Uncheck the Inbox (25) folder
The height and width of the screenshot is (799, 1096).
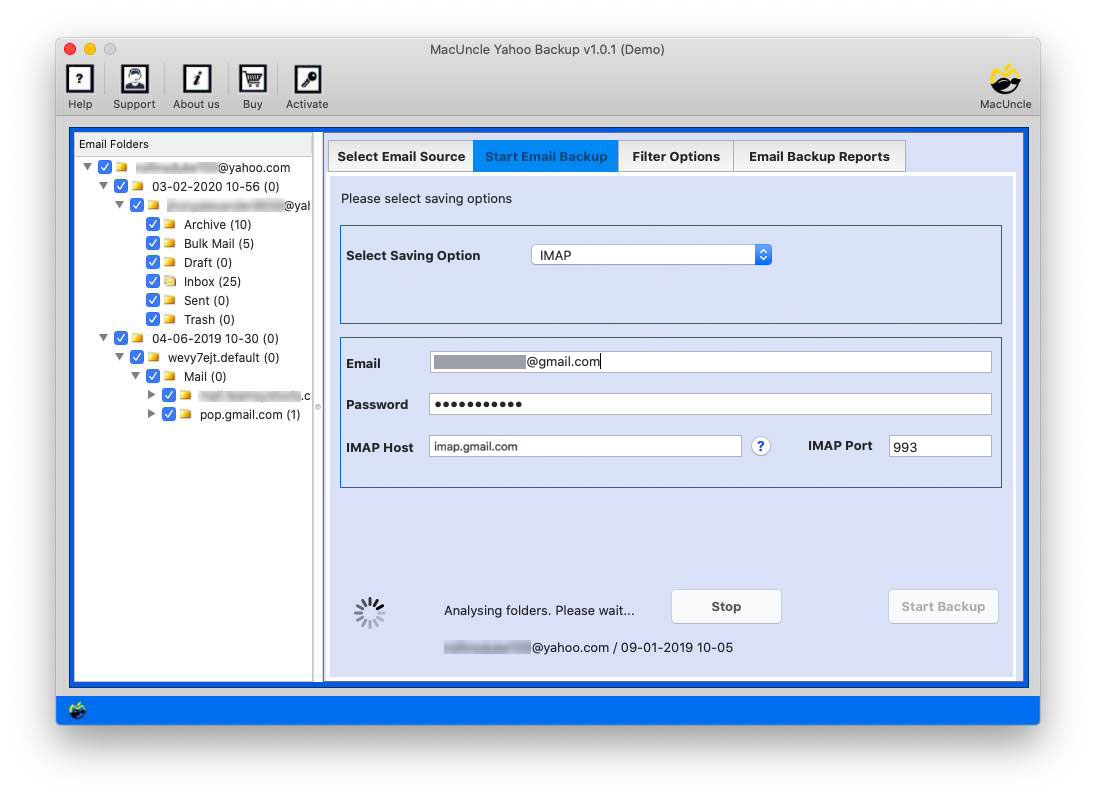point(153,281)
